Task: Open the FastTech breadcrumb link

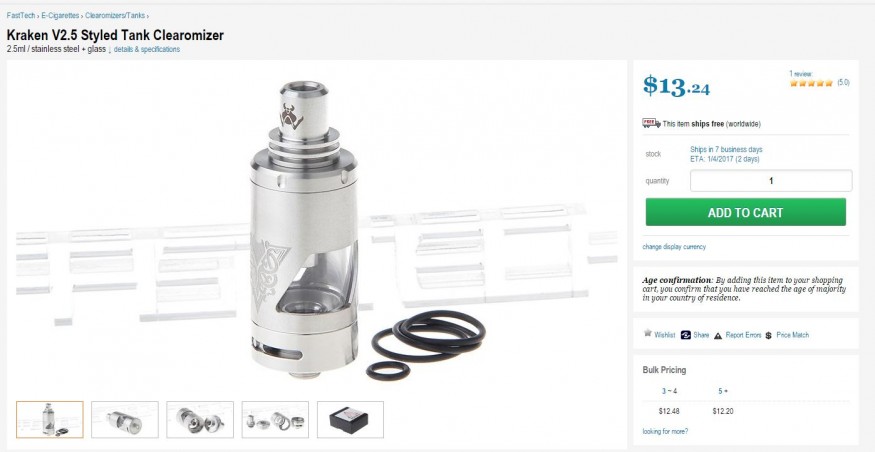Action: [x=20, y=16]
